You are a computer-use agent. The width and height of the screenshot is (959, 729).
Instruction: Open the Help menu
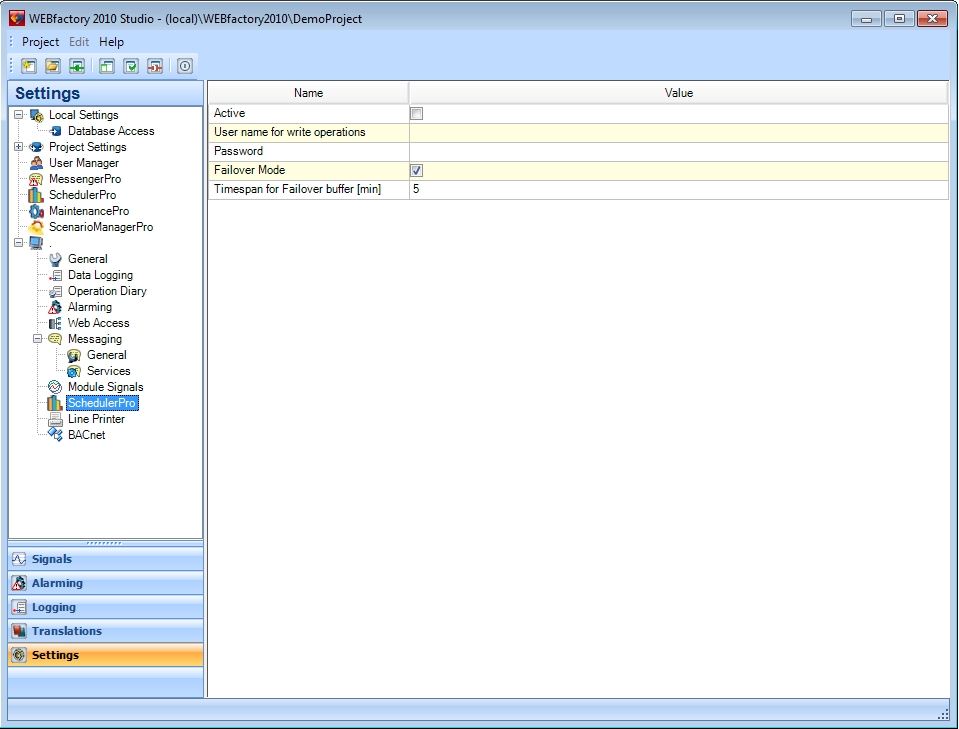click(x=111, y=42)
